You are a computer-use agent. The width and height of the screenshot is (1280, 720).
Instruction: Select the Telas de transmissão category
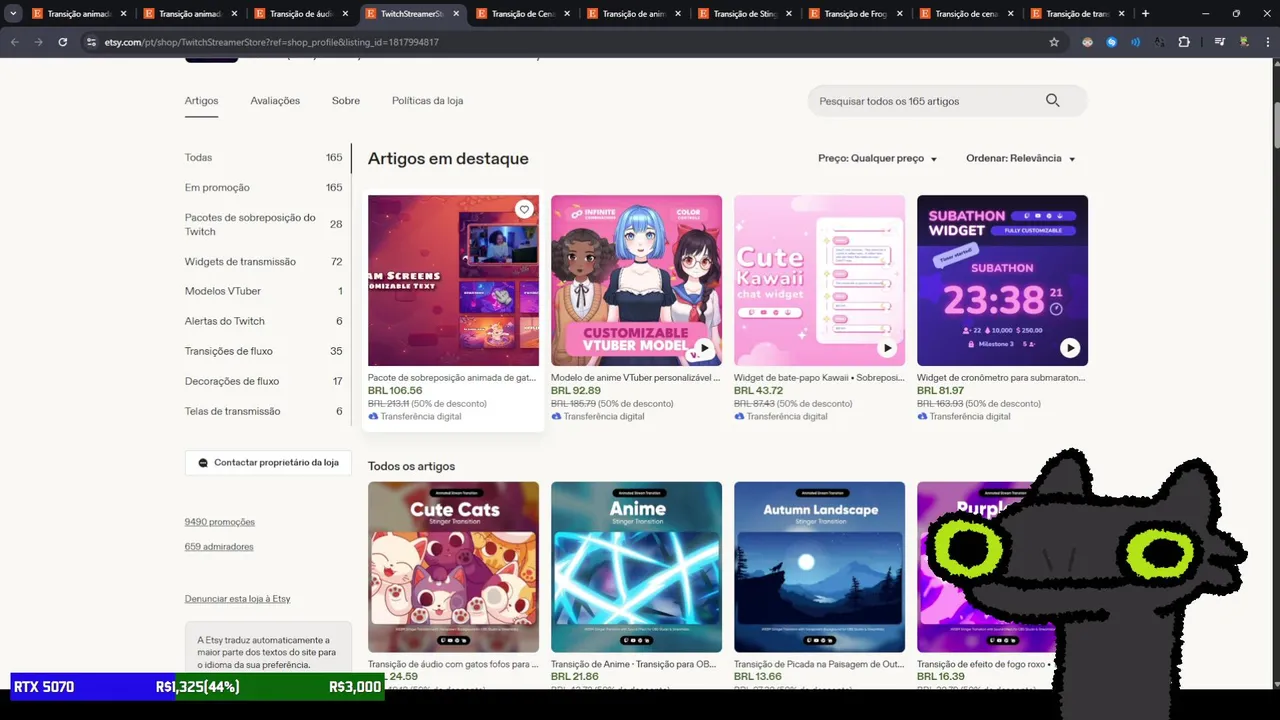(264, 411)
